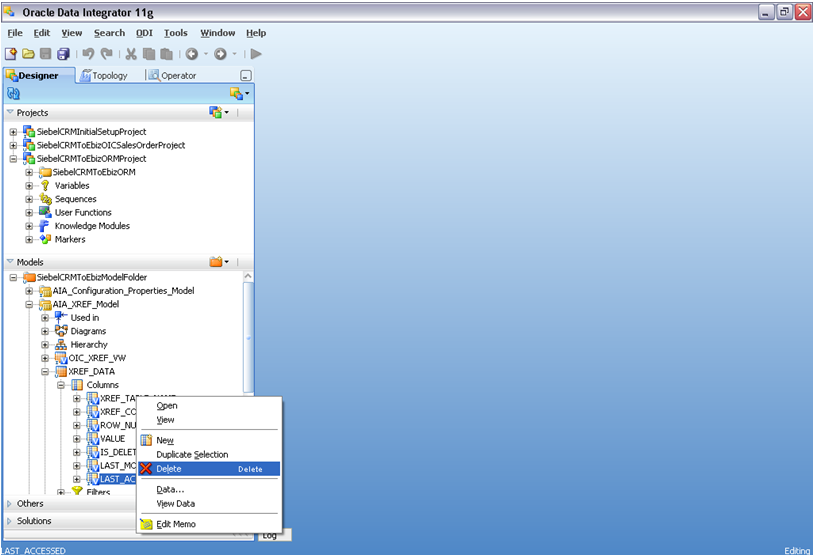Select the OIC_XREF_VW tree item
The image size is (815, 555).
[x=97, y=358]
